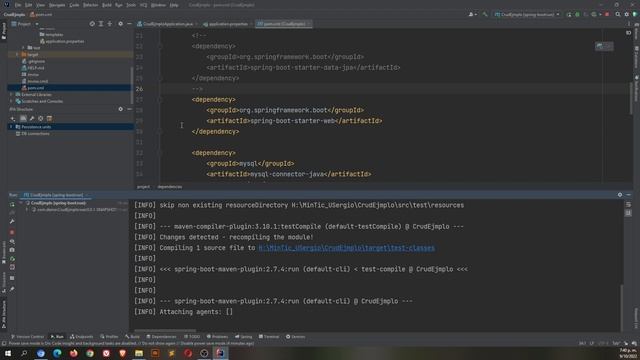The height and width of the screenshot is (360, 640).
Task: Open Spring tool window
Action: (244, 337)
